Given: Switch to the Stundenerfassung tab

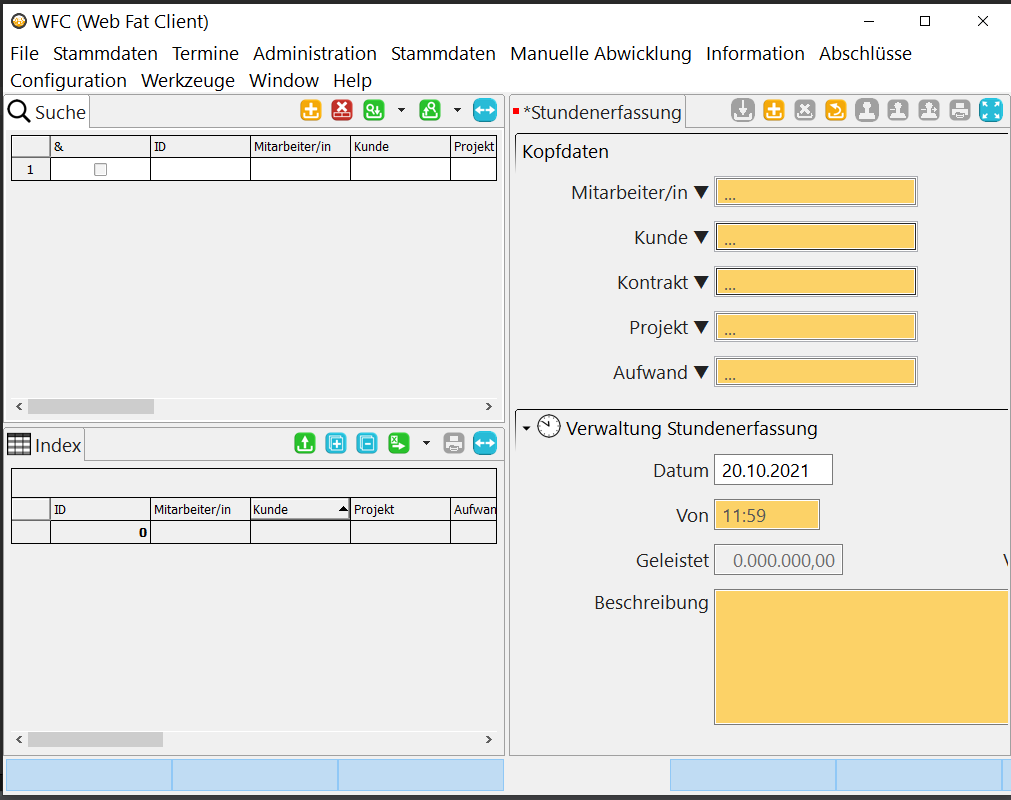Looking at the screenshot, I should pyautogui.click(x=598, y=112).
